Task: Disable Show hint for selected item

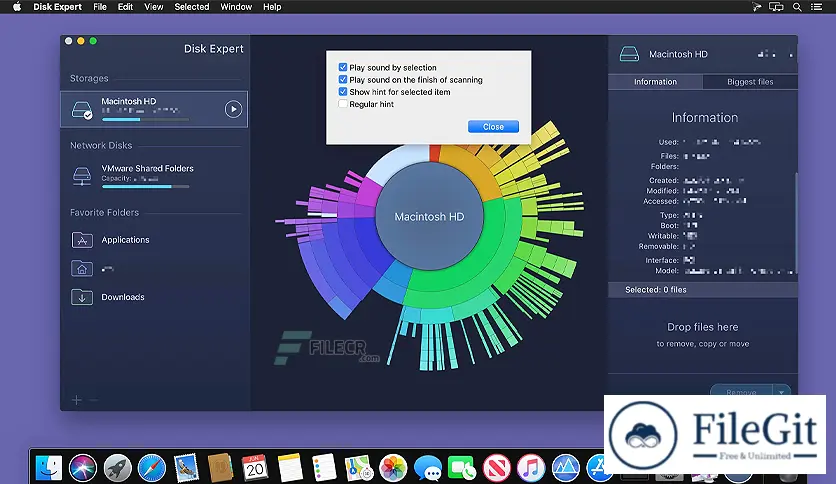Action: tap(343, 92)
